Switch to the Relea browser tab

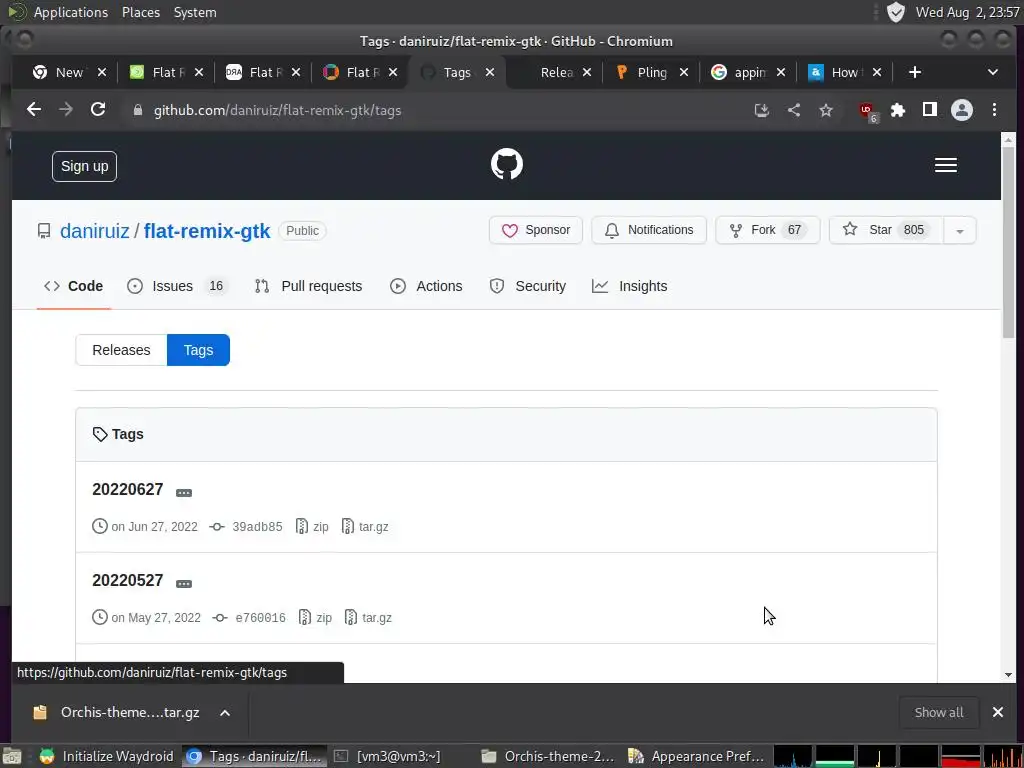click(556, 72)
